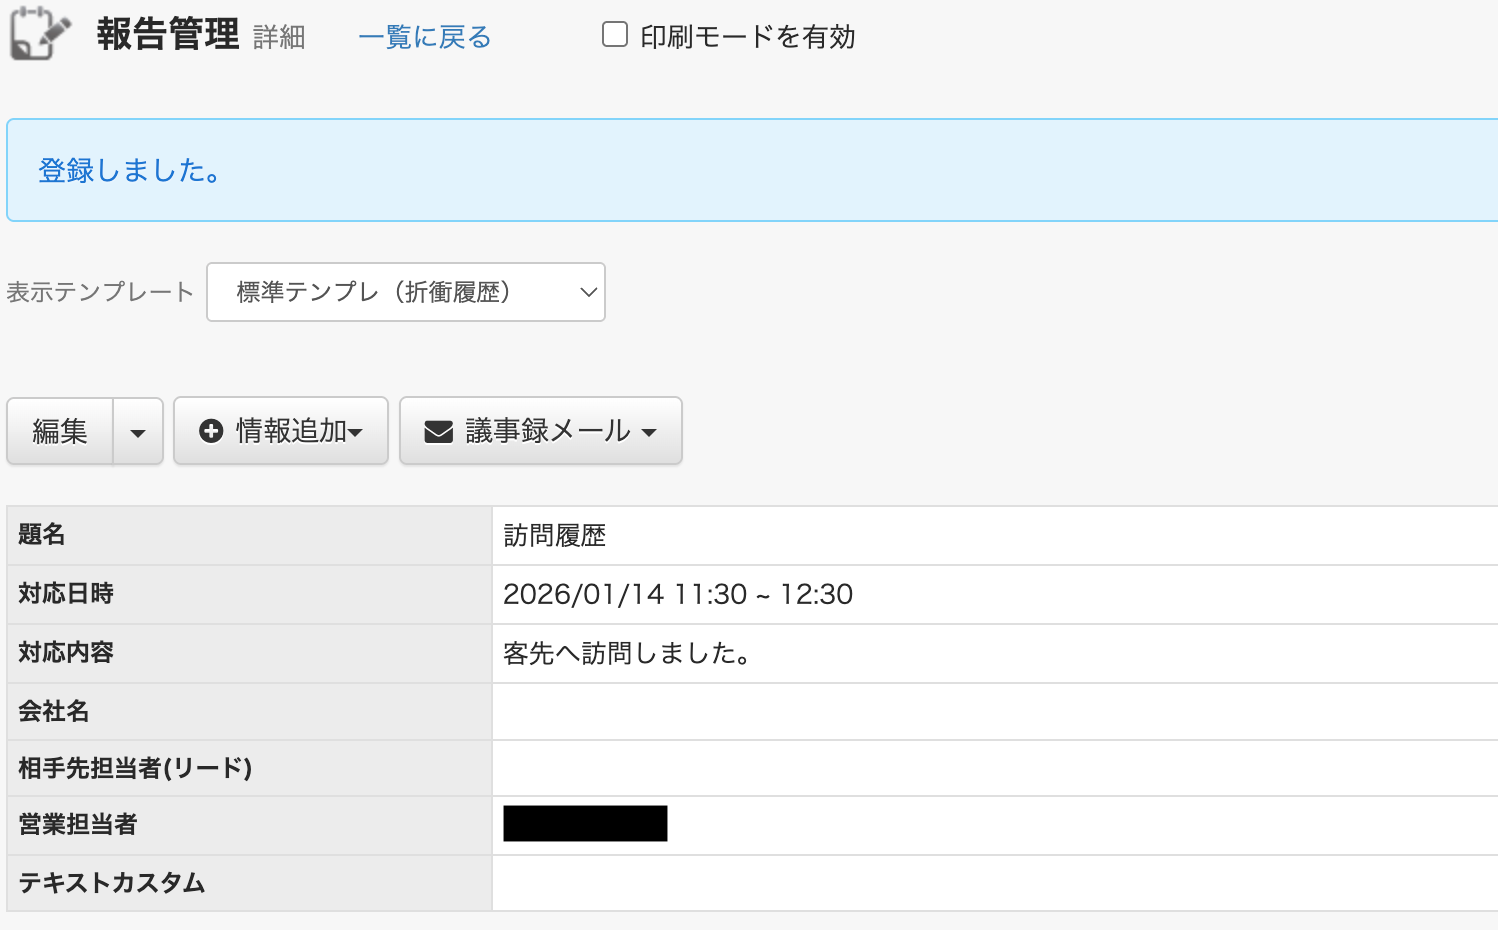
Task: Click the 情報追加 dropdown caret
Action: tap(355, 433)
